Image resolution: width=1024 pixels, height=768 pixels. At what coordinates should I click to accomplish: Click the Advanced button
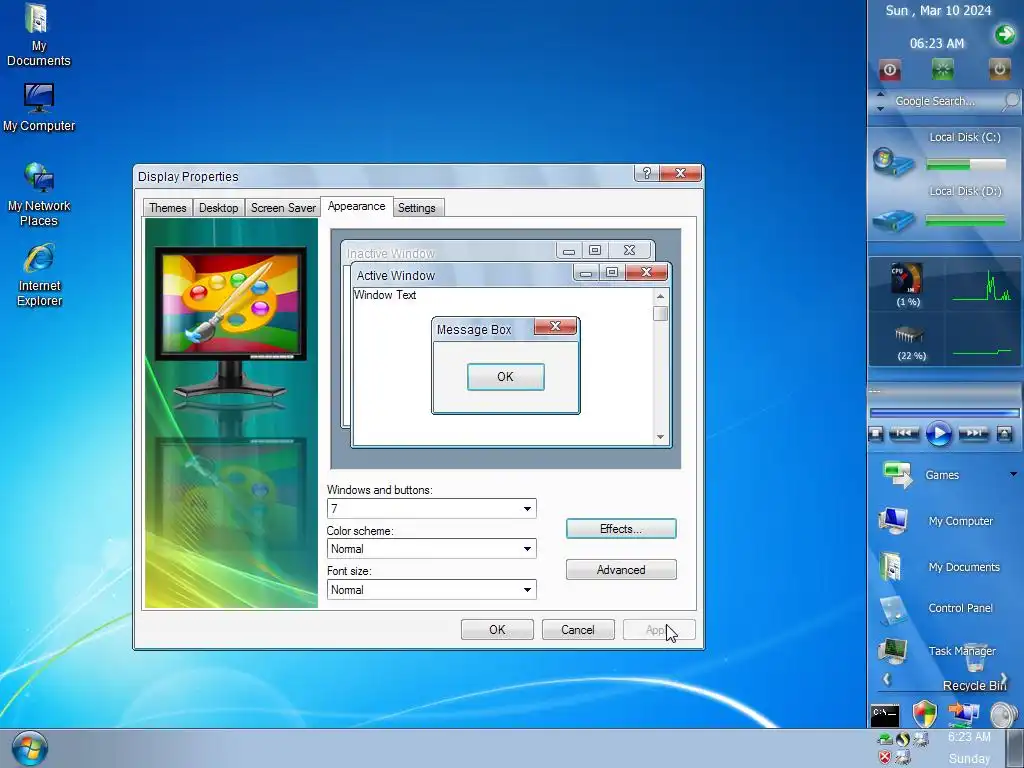click(x=621, y=569)
